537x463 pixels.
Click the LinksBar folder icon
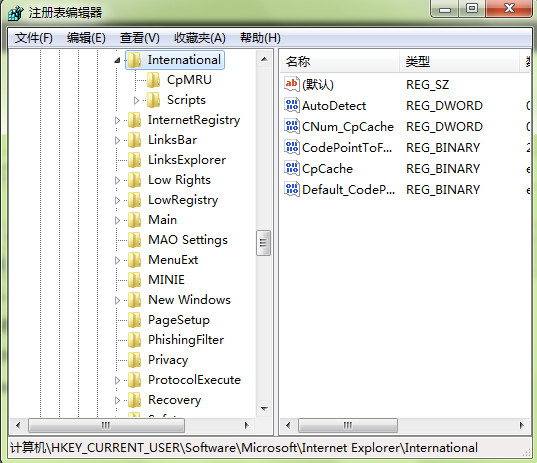click(x=134, y=140)
